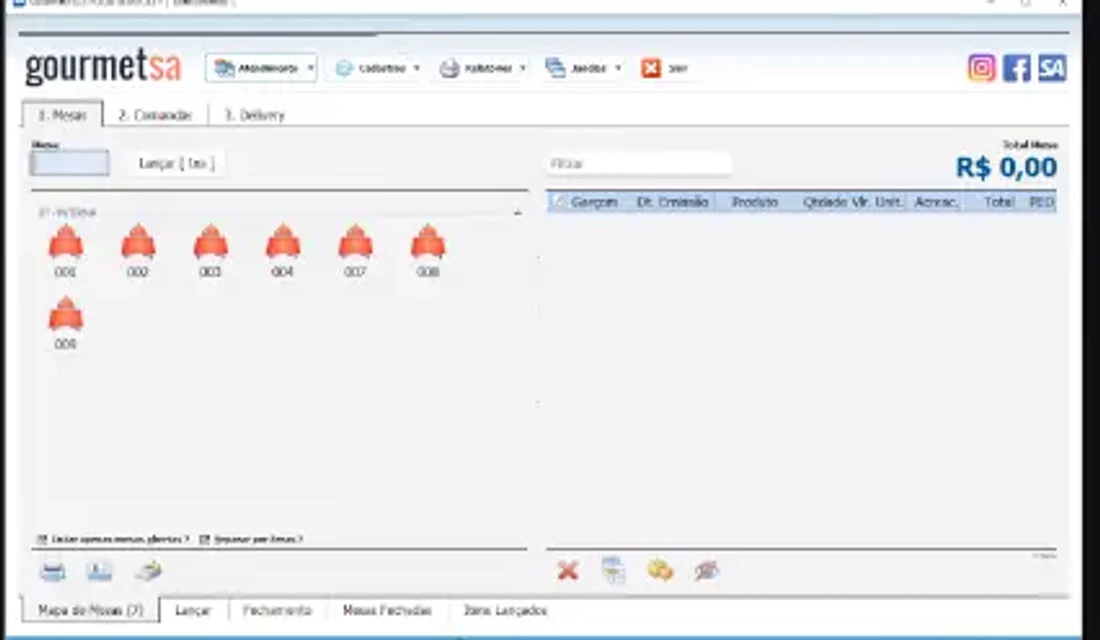Toggle 'Separar por áreas?' checkbox
This screenshot has height=640, width=1100.
(205, 539)
